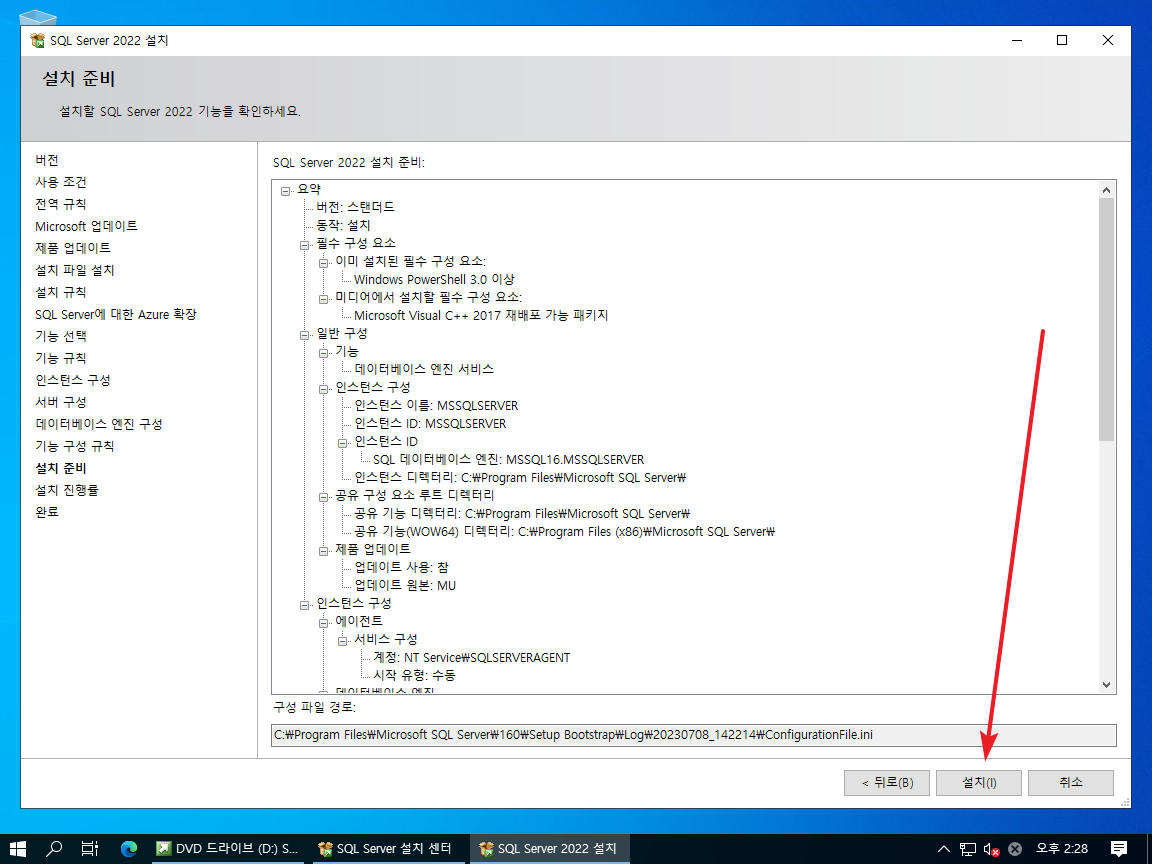Select the Windows PowerShell 3.0 이상 row
Screen dimensions: 1152x864
(x=434, y=279)
